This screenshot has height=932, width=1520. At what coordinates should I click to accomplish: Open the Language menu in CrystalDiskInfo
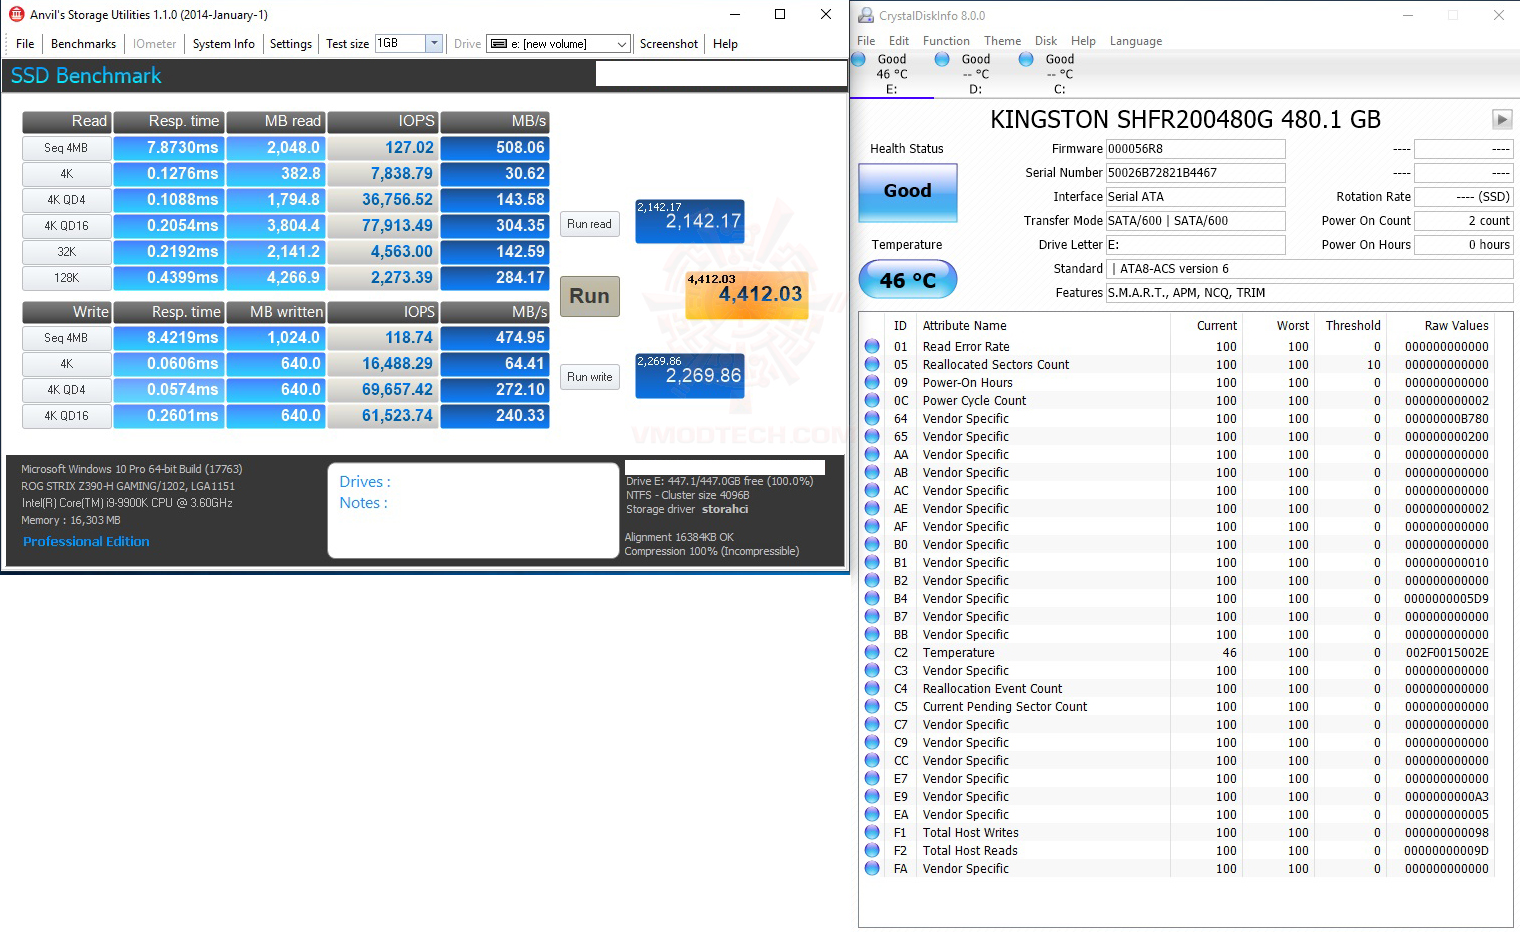1136,41
